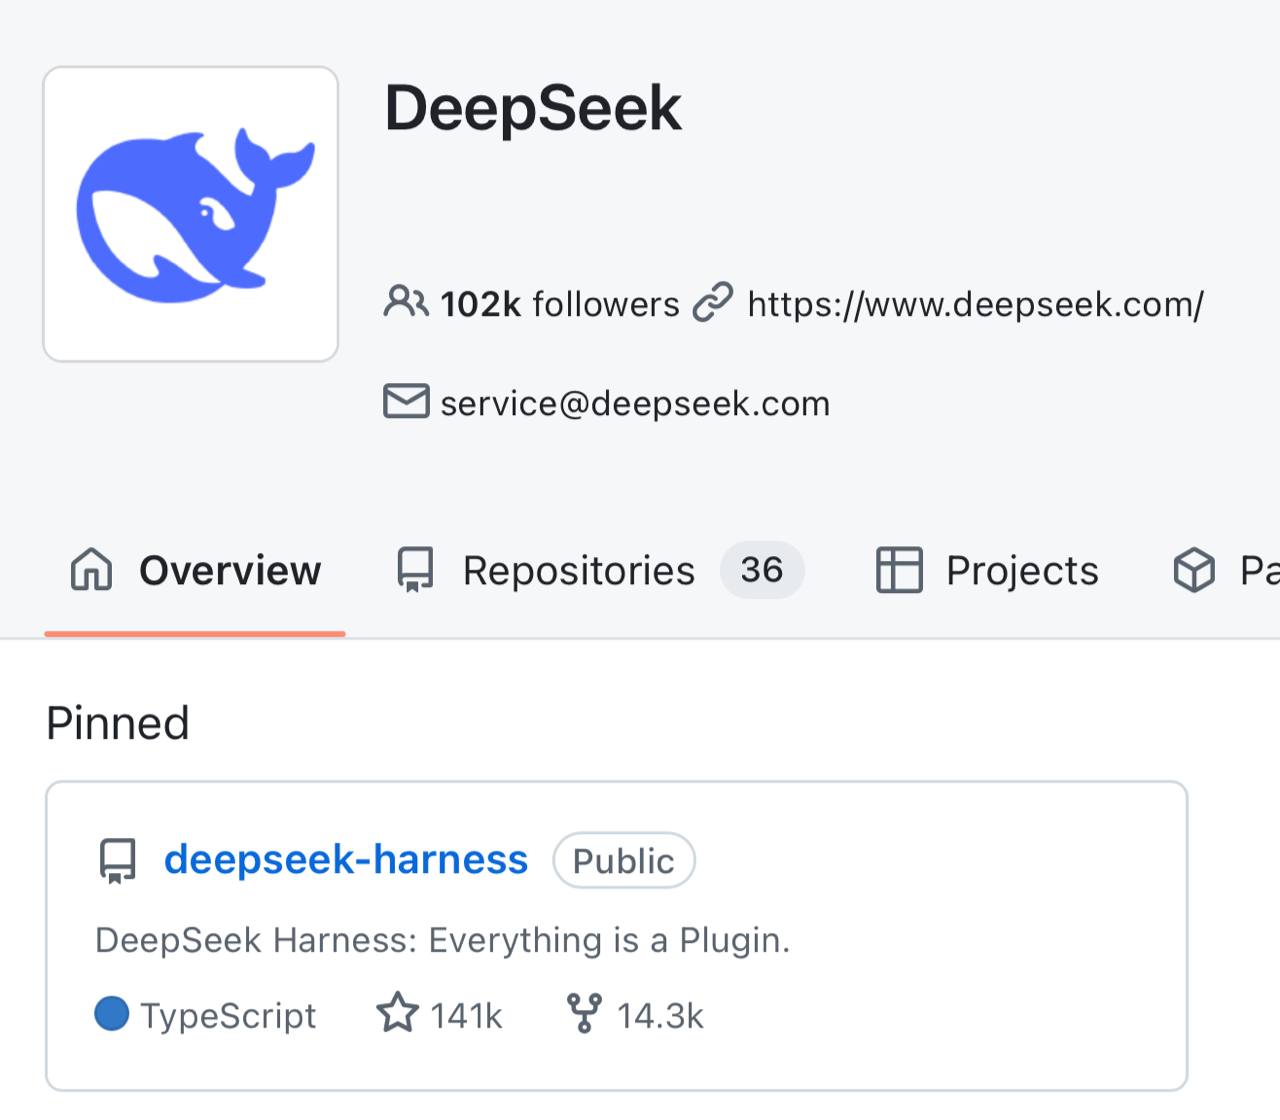Click the star icon on deepseek-harness
The image size is (1280, 1120).
click(397, 1012)
